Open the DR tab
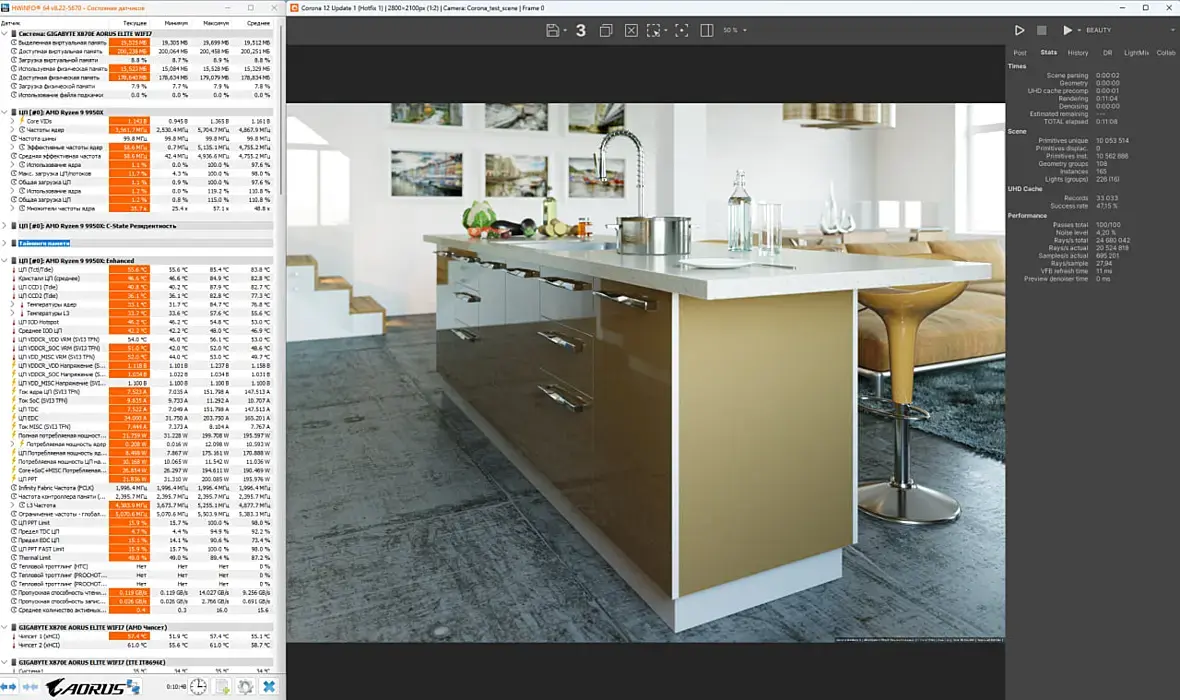1180x700 pixels. [x=1107, y=53]
